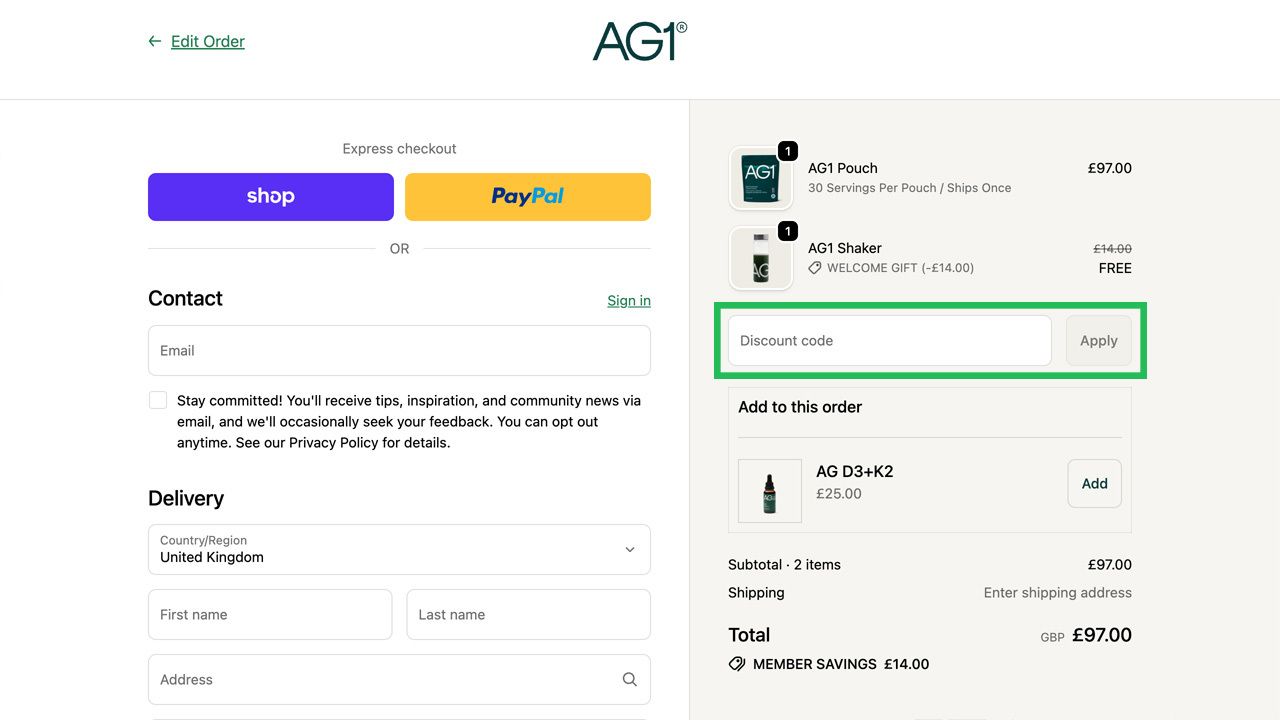Screen dimensions: 1280x720
Task: Click the member savings tags icon
Action: [x=737, y=663]
